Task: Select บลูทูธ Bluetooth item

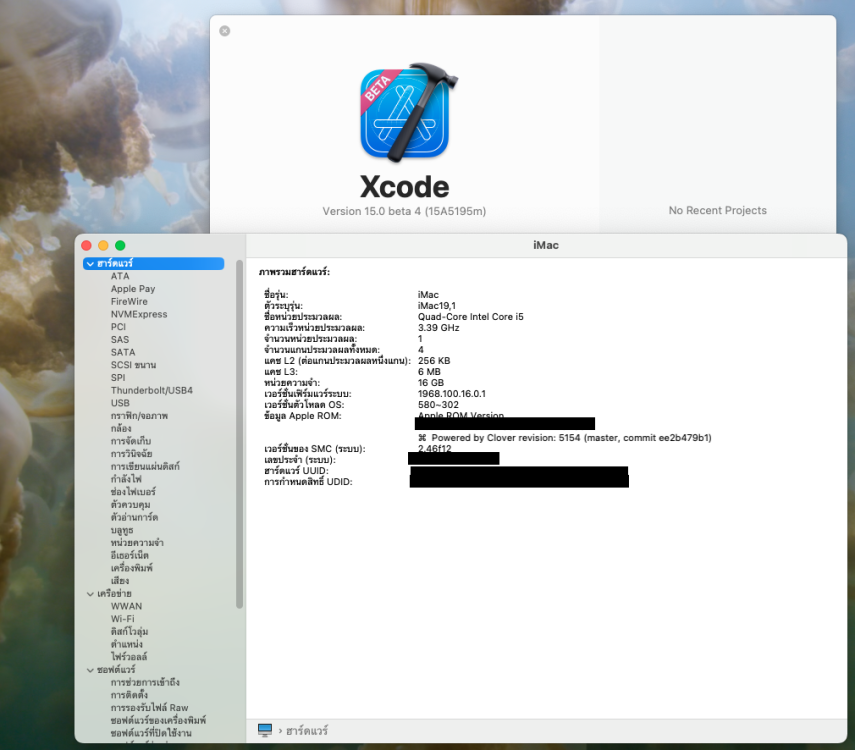Action: point(122,530)
